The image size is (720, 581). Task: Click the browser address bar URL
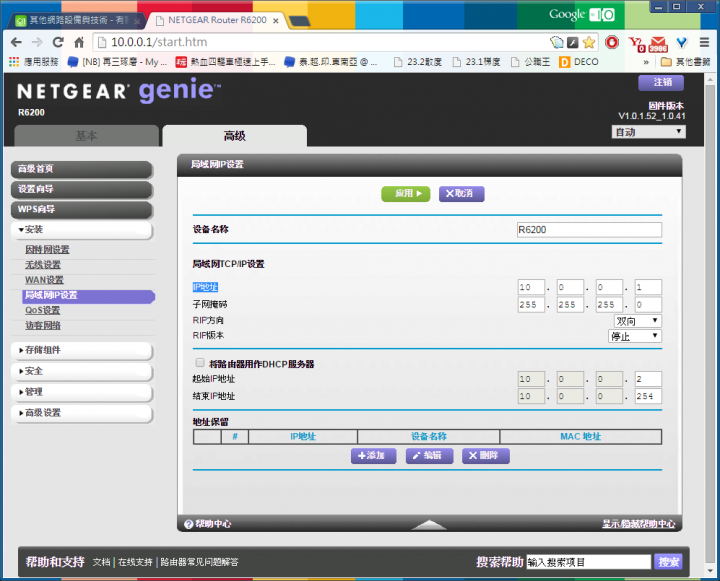159,42
